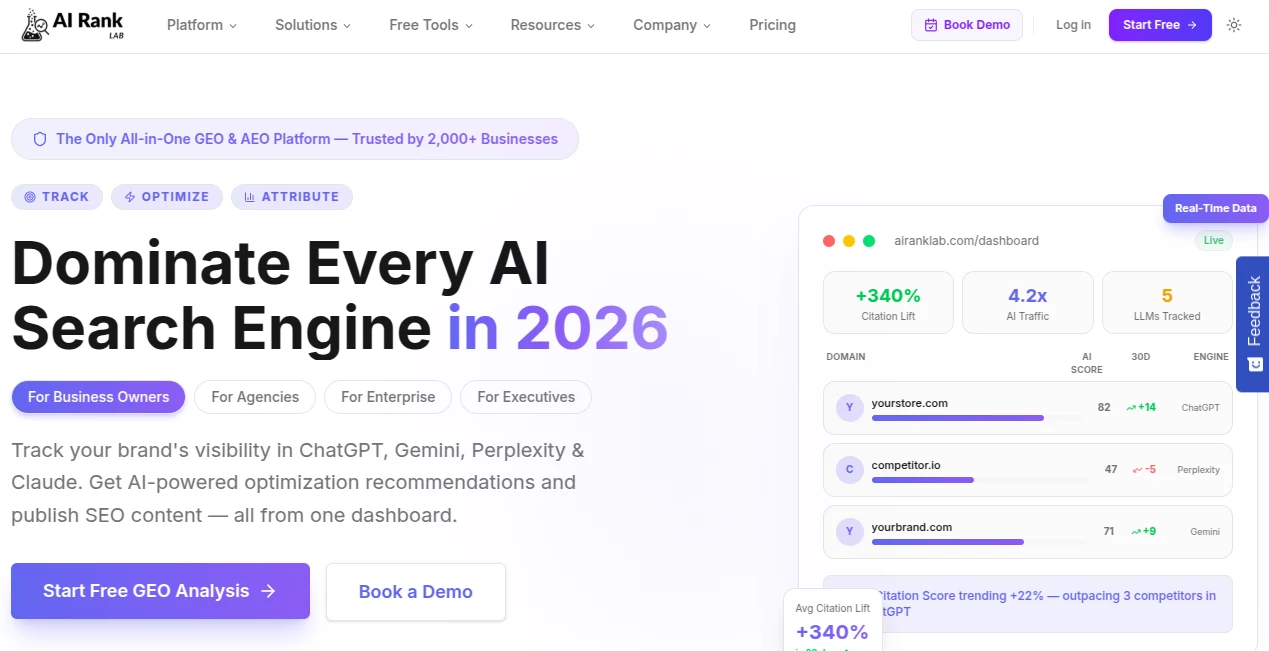
Task: Click the +9 upward trend indicator
Action: pyautogui.click(x=1143, y=532)
